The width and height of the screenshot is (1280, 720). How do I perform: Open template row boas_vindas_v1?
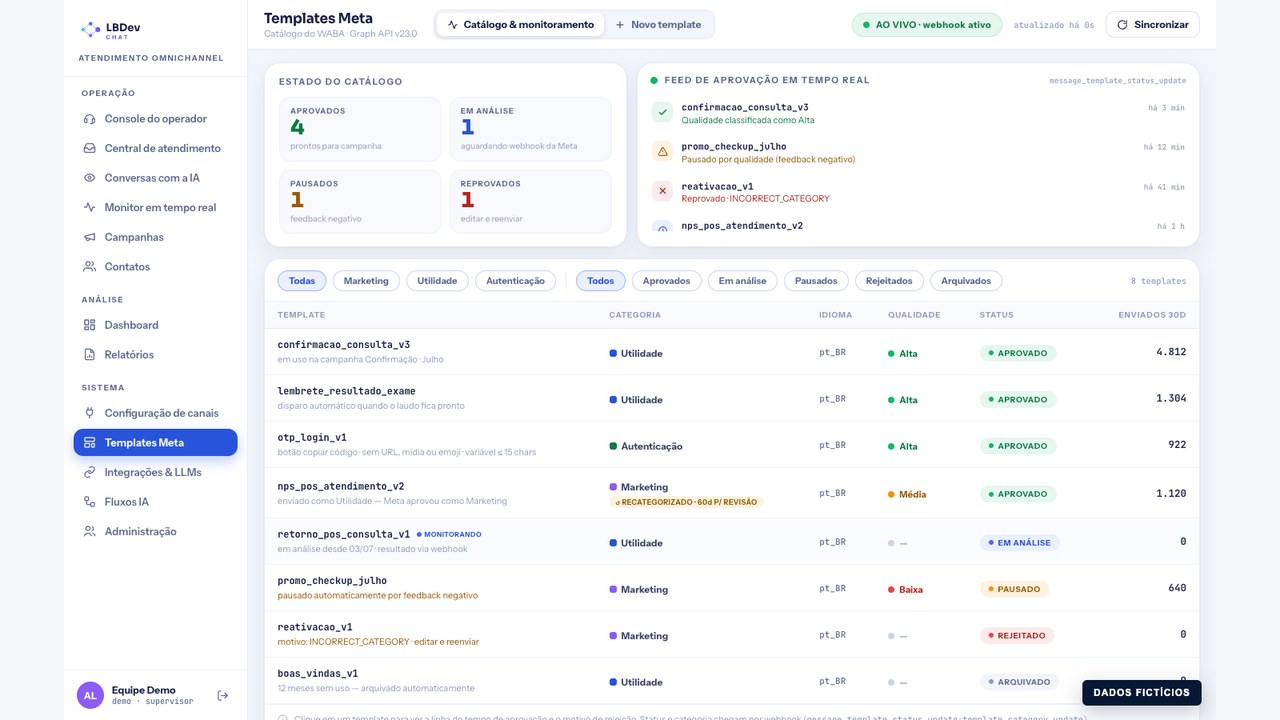(x=732, y=681)
